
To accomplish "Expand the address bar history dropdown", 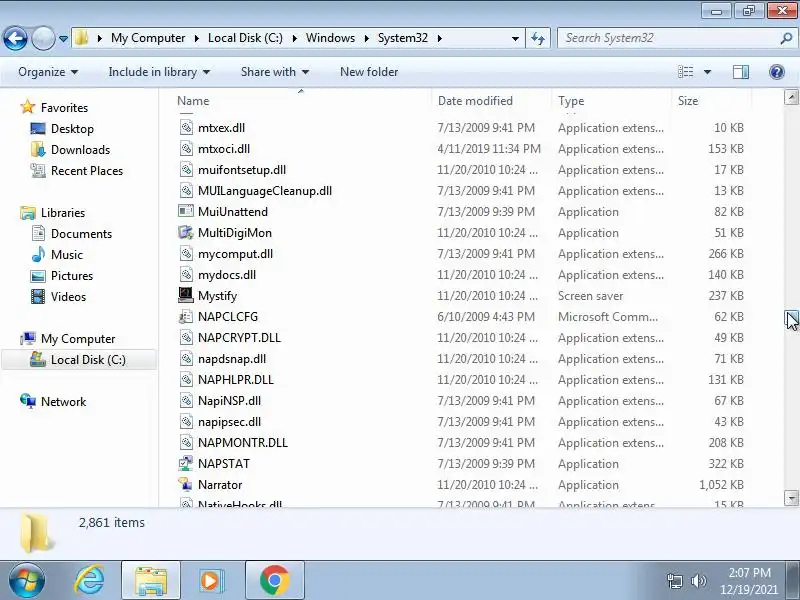I will tap(515, 39).
